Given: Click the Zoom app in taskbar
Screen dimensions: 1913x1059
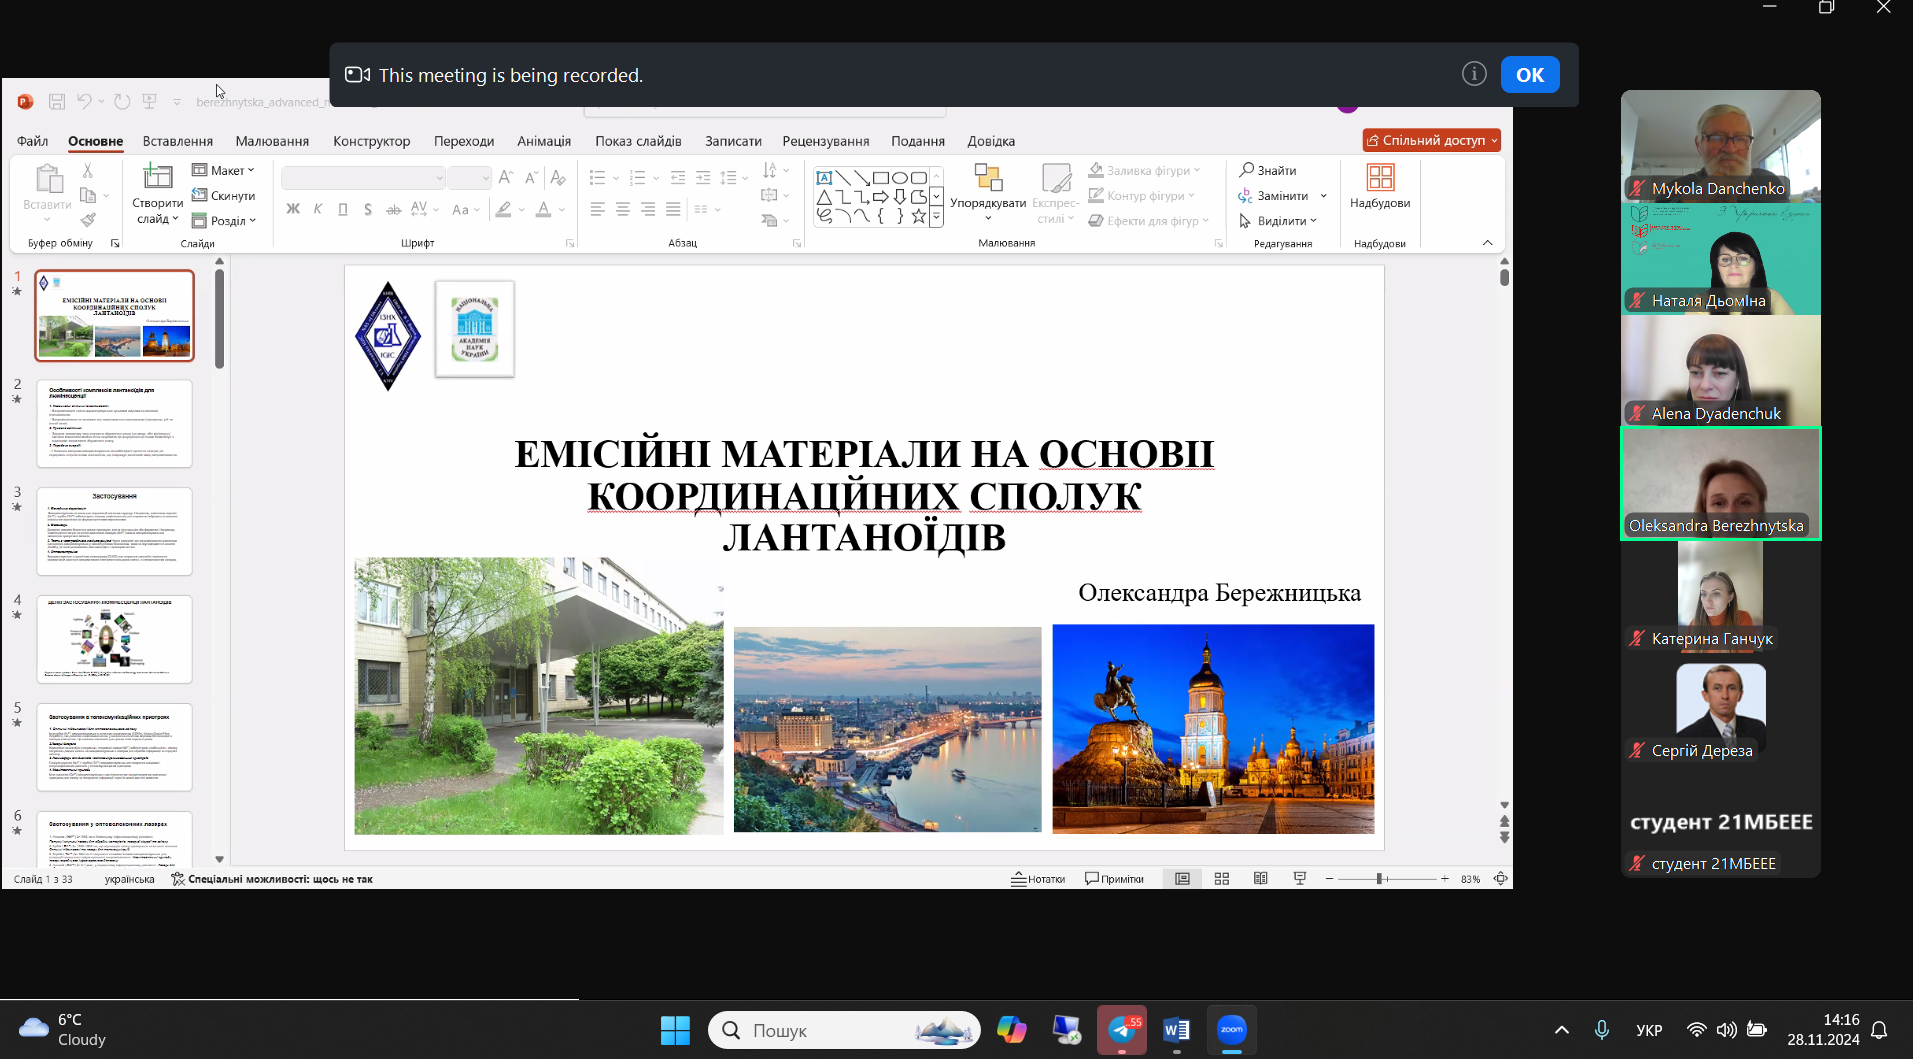Looking at the screenshot, I should click(1231, 1030).
